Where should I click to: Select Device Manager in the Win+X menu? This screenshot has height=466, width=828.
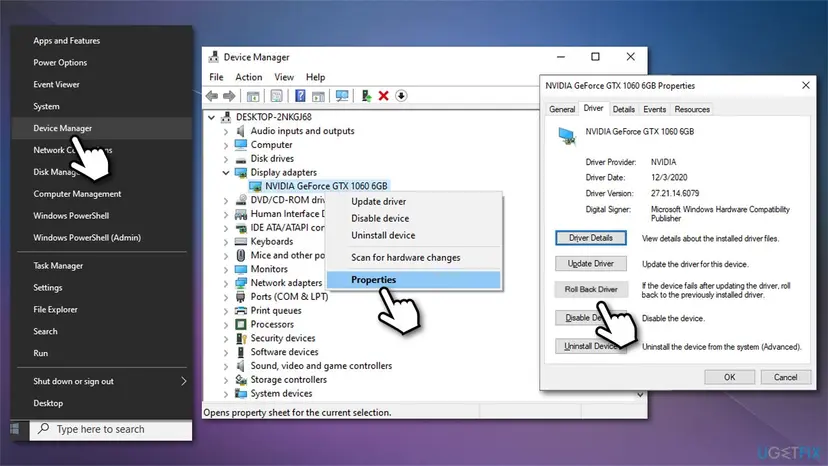click(x=102, y=128)
